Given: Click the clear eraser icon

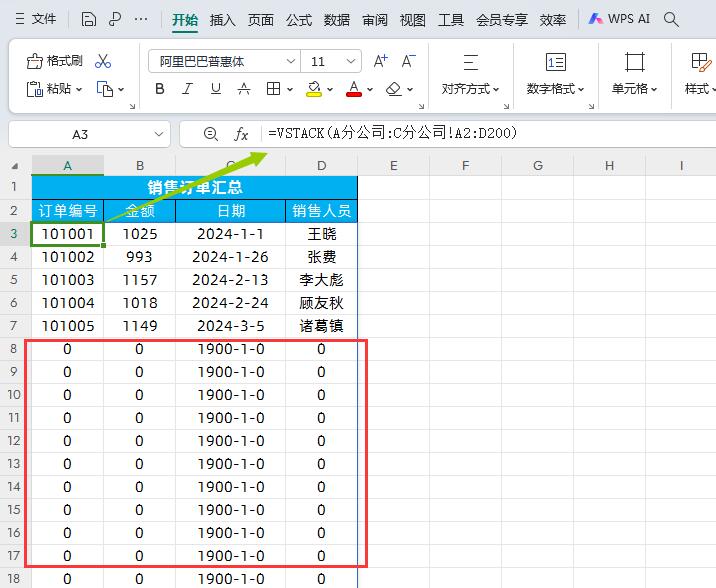Looking at the screenshot, I should point(394,89).
